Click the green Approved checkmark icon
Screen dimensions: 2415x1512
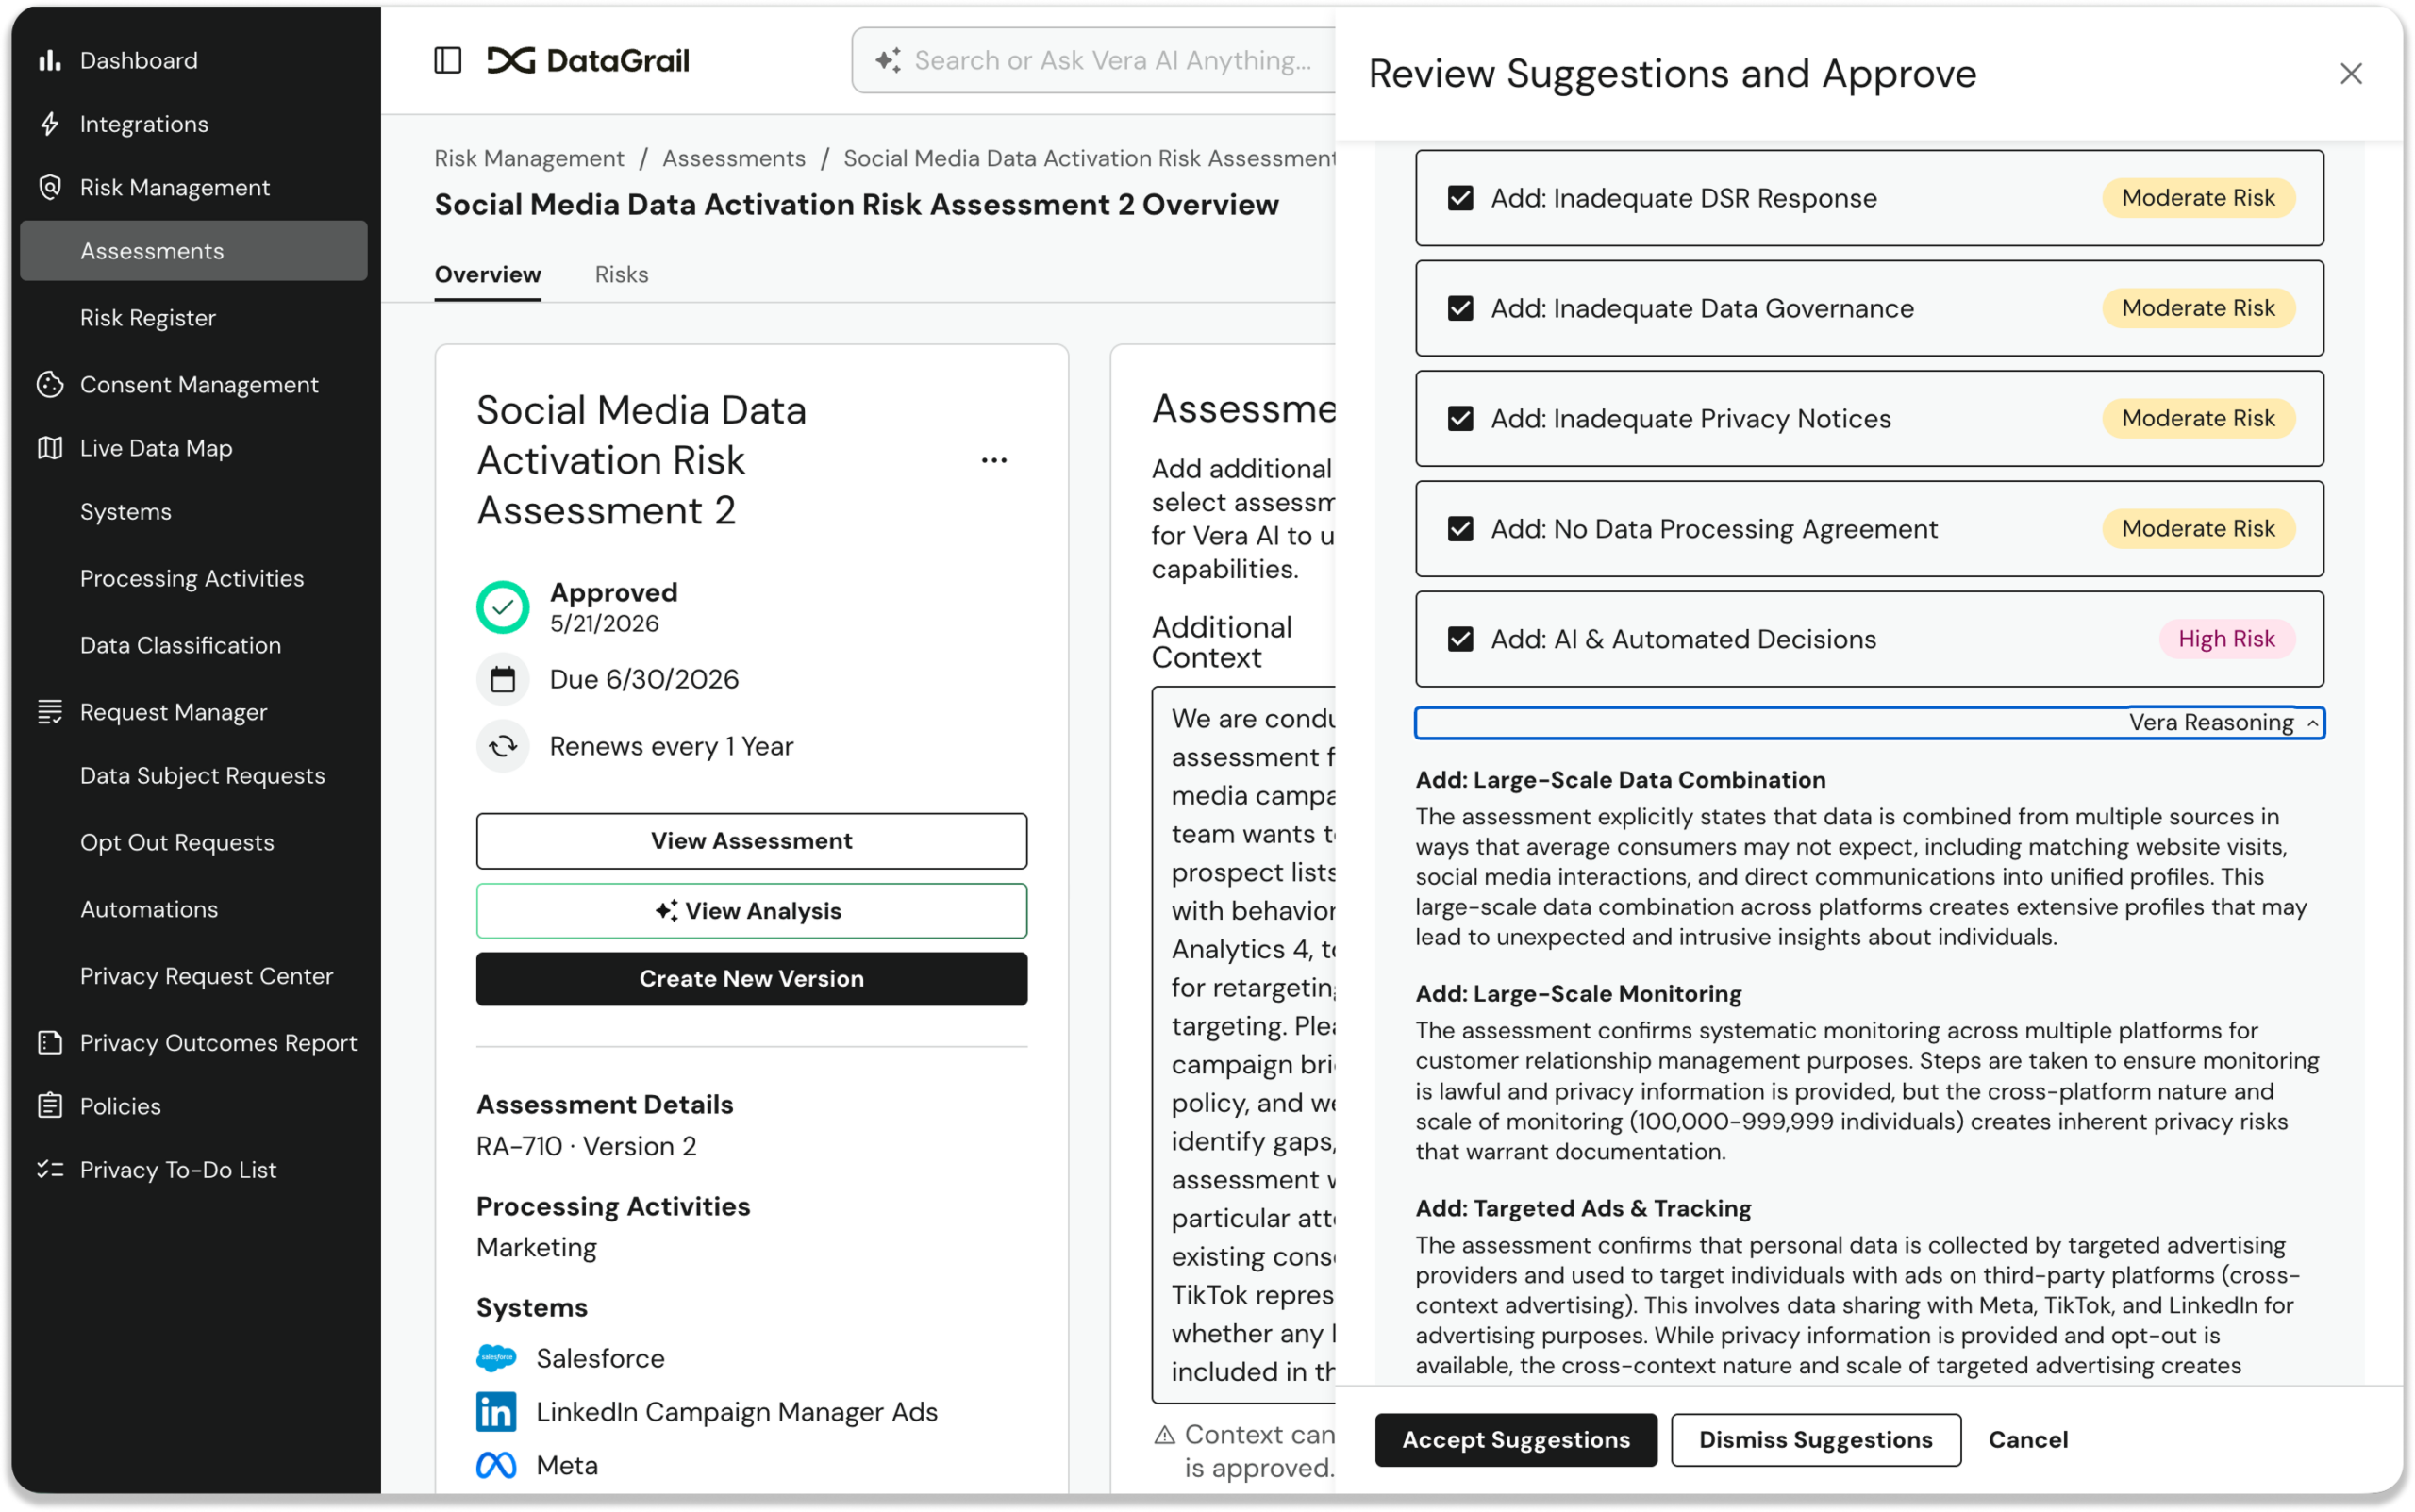click(x=502, y=606)
